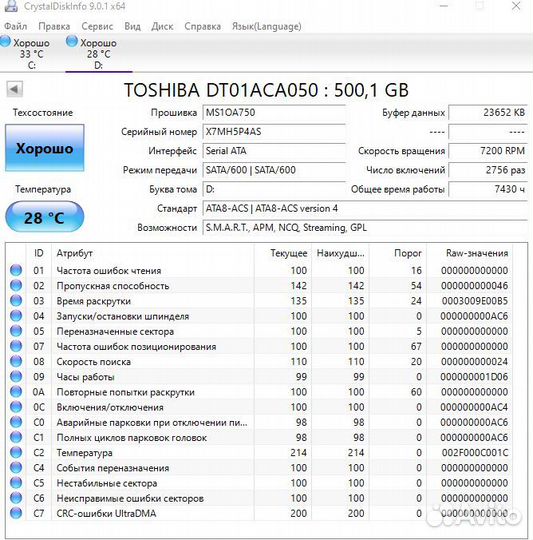Open the Справка menu
The height and width of the screenshot is (540, 533).
coord(202,26)
